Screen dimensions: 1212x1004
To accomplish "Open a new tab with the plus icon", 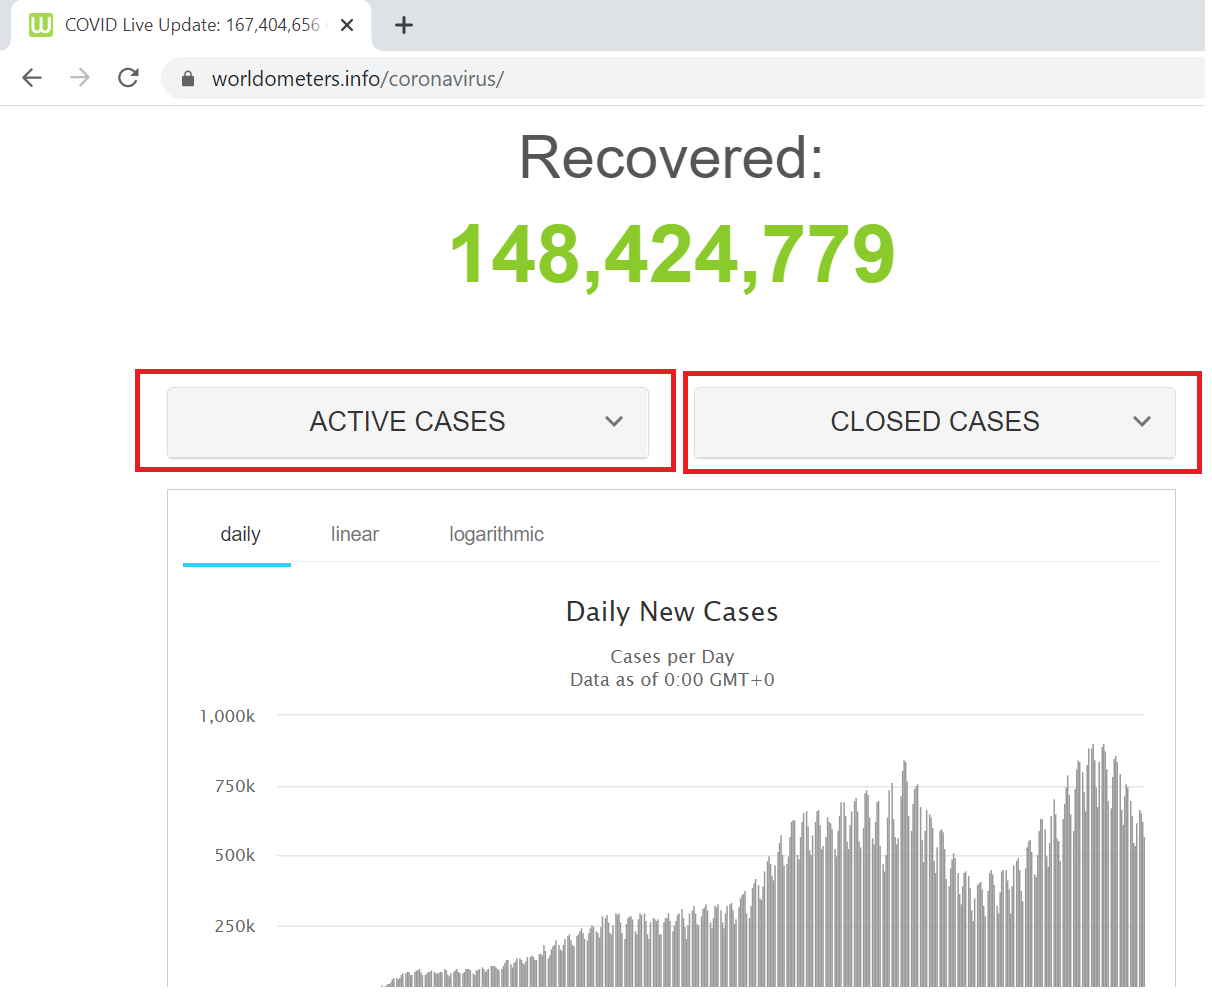I will 404,25.
